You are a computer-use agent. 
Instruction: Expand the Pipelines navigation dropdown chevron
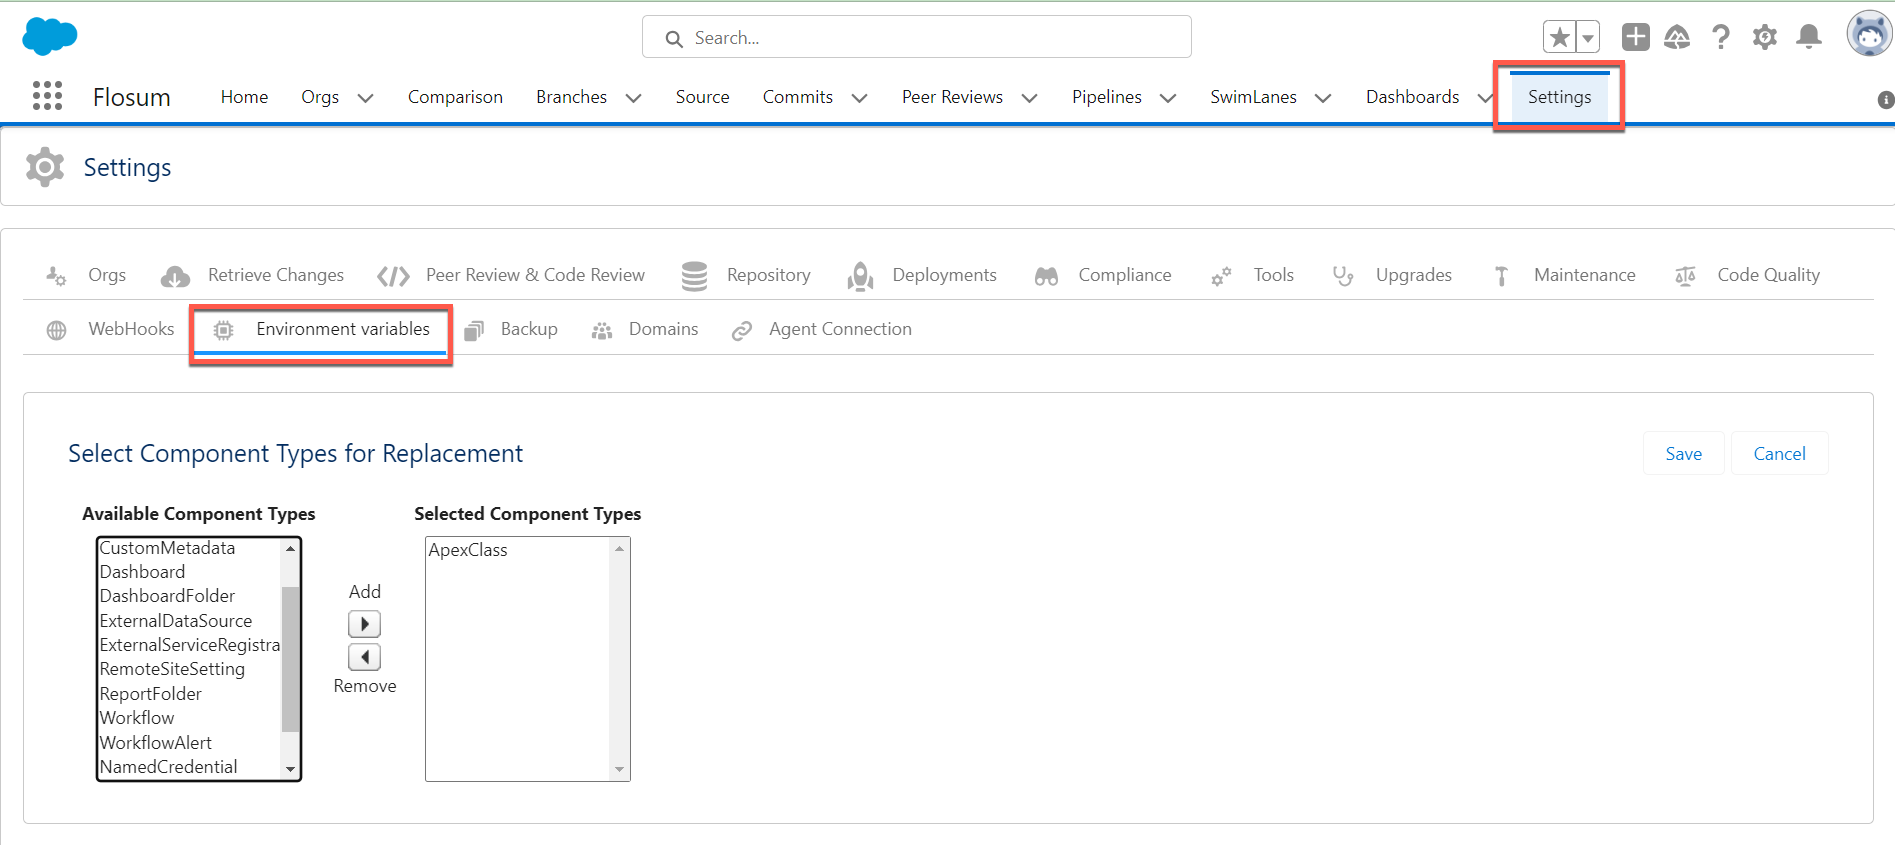coord(1168,98)
